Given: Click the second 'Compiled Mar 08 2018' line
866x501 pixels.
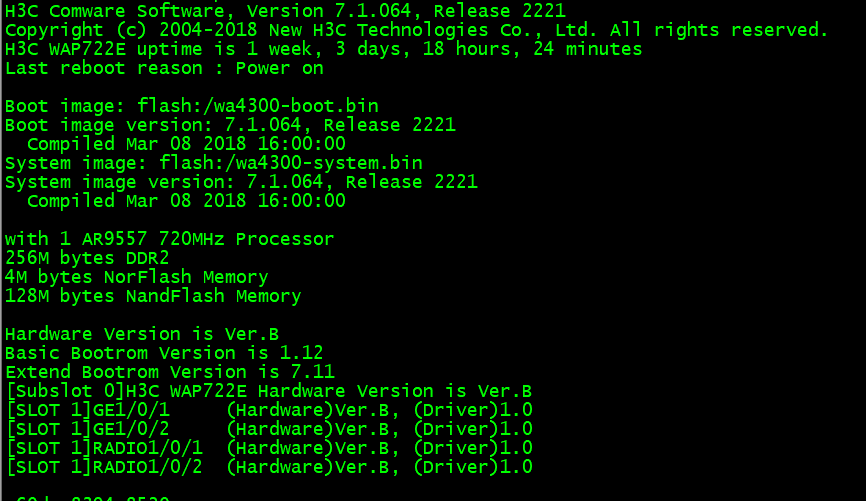Looking at the screenshot, I should [186, 201].
